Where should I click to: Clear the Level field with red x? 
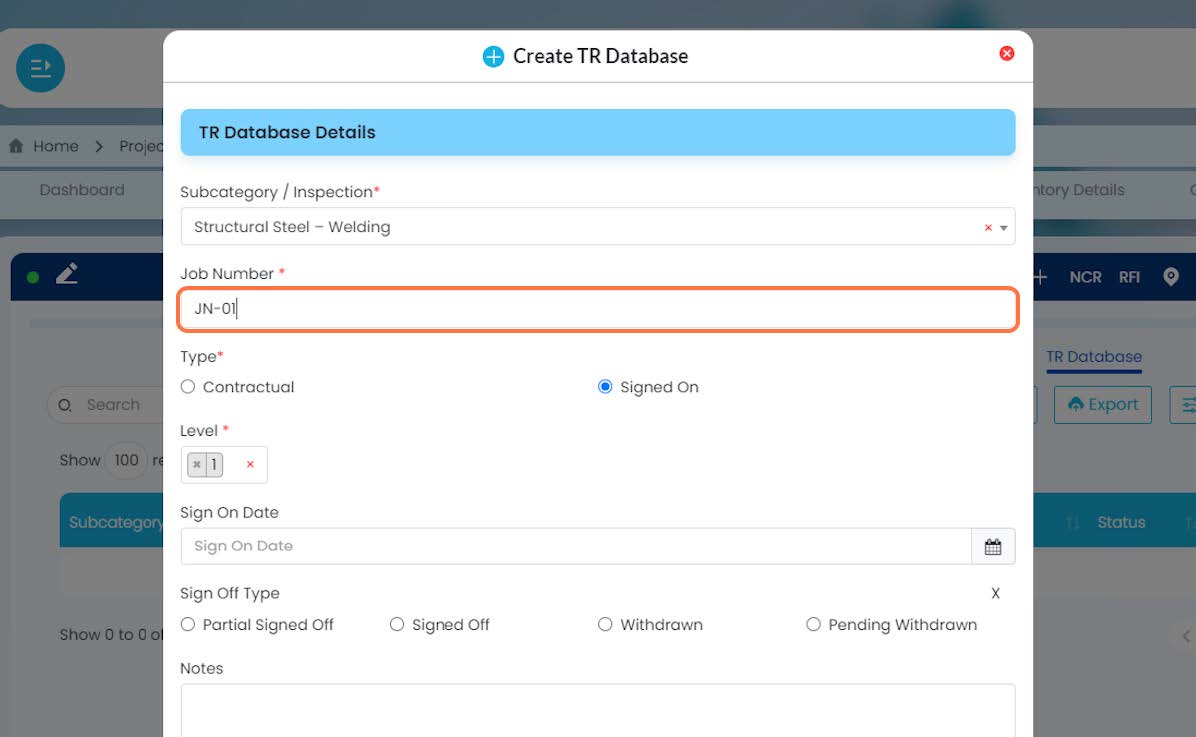[x=250, y=464]
